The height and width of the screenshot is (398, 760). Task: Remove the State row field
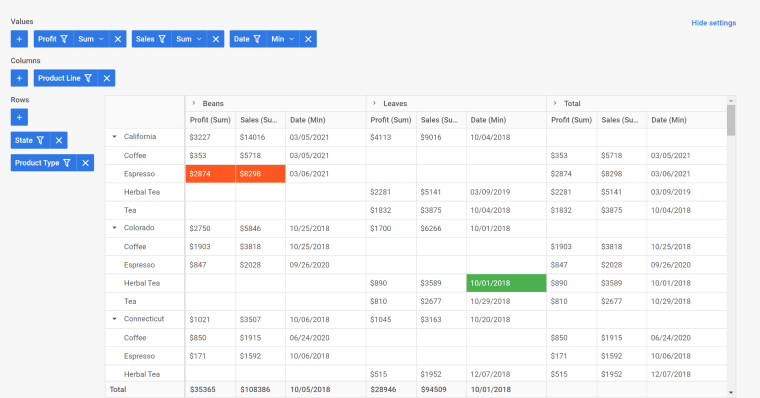(59, 140)
